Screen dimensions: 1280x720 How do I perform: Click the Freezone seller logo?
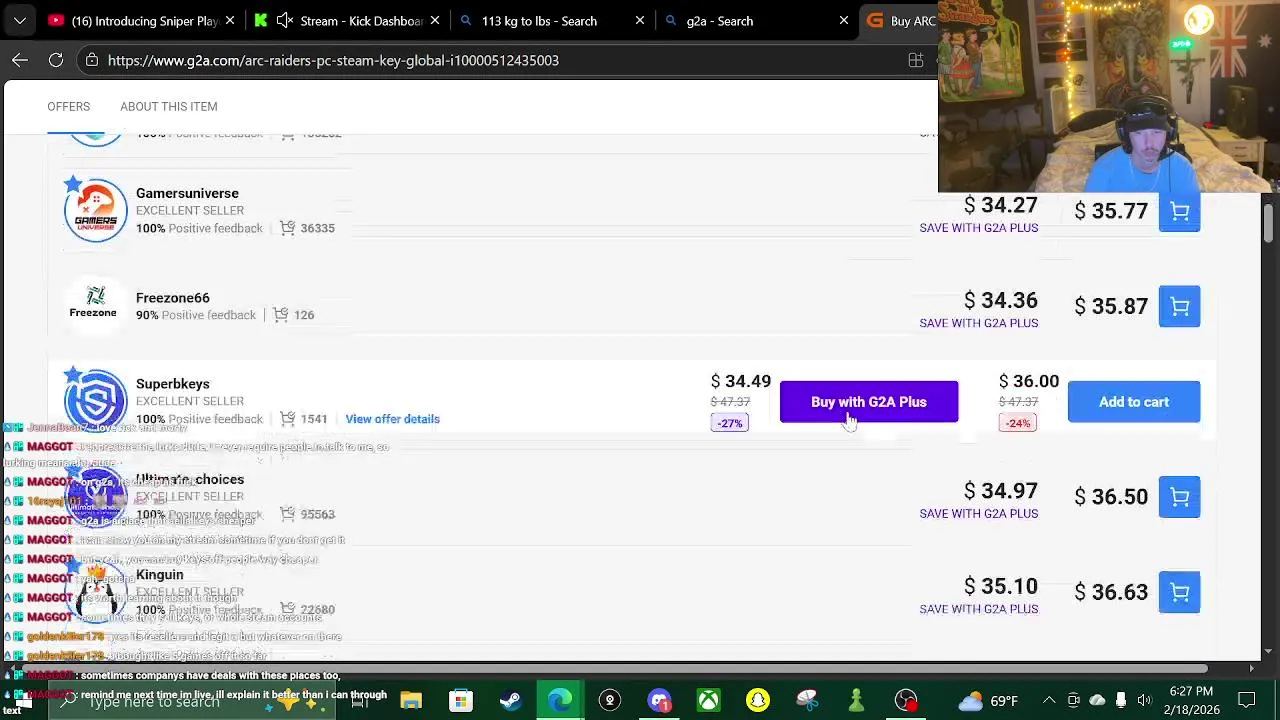tap(93, 303)
